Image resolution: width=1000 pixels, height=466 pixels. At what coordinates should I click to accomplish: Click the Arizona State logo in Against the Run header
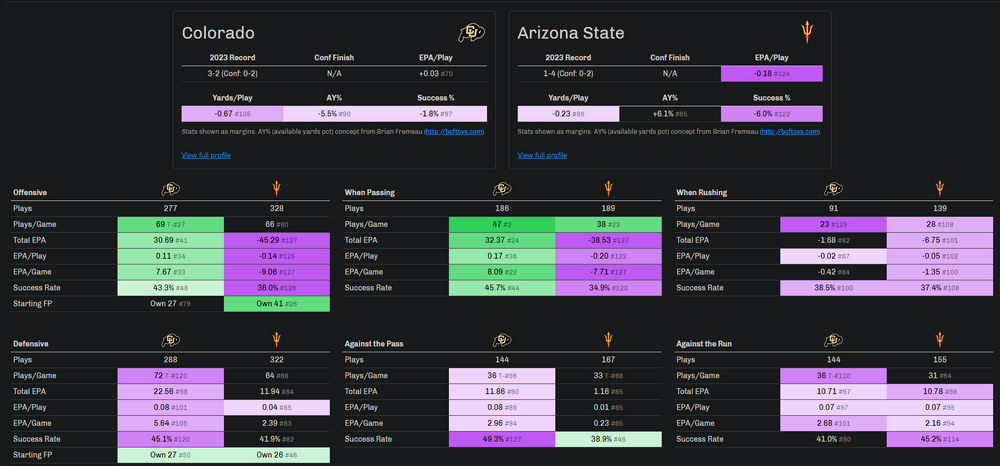pos(938,340)
